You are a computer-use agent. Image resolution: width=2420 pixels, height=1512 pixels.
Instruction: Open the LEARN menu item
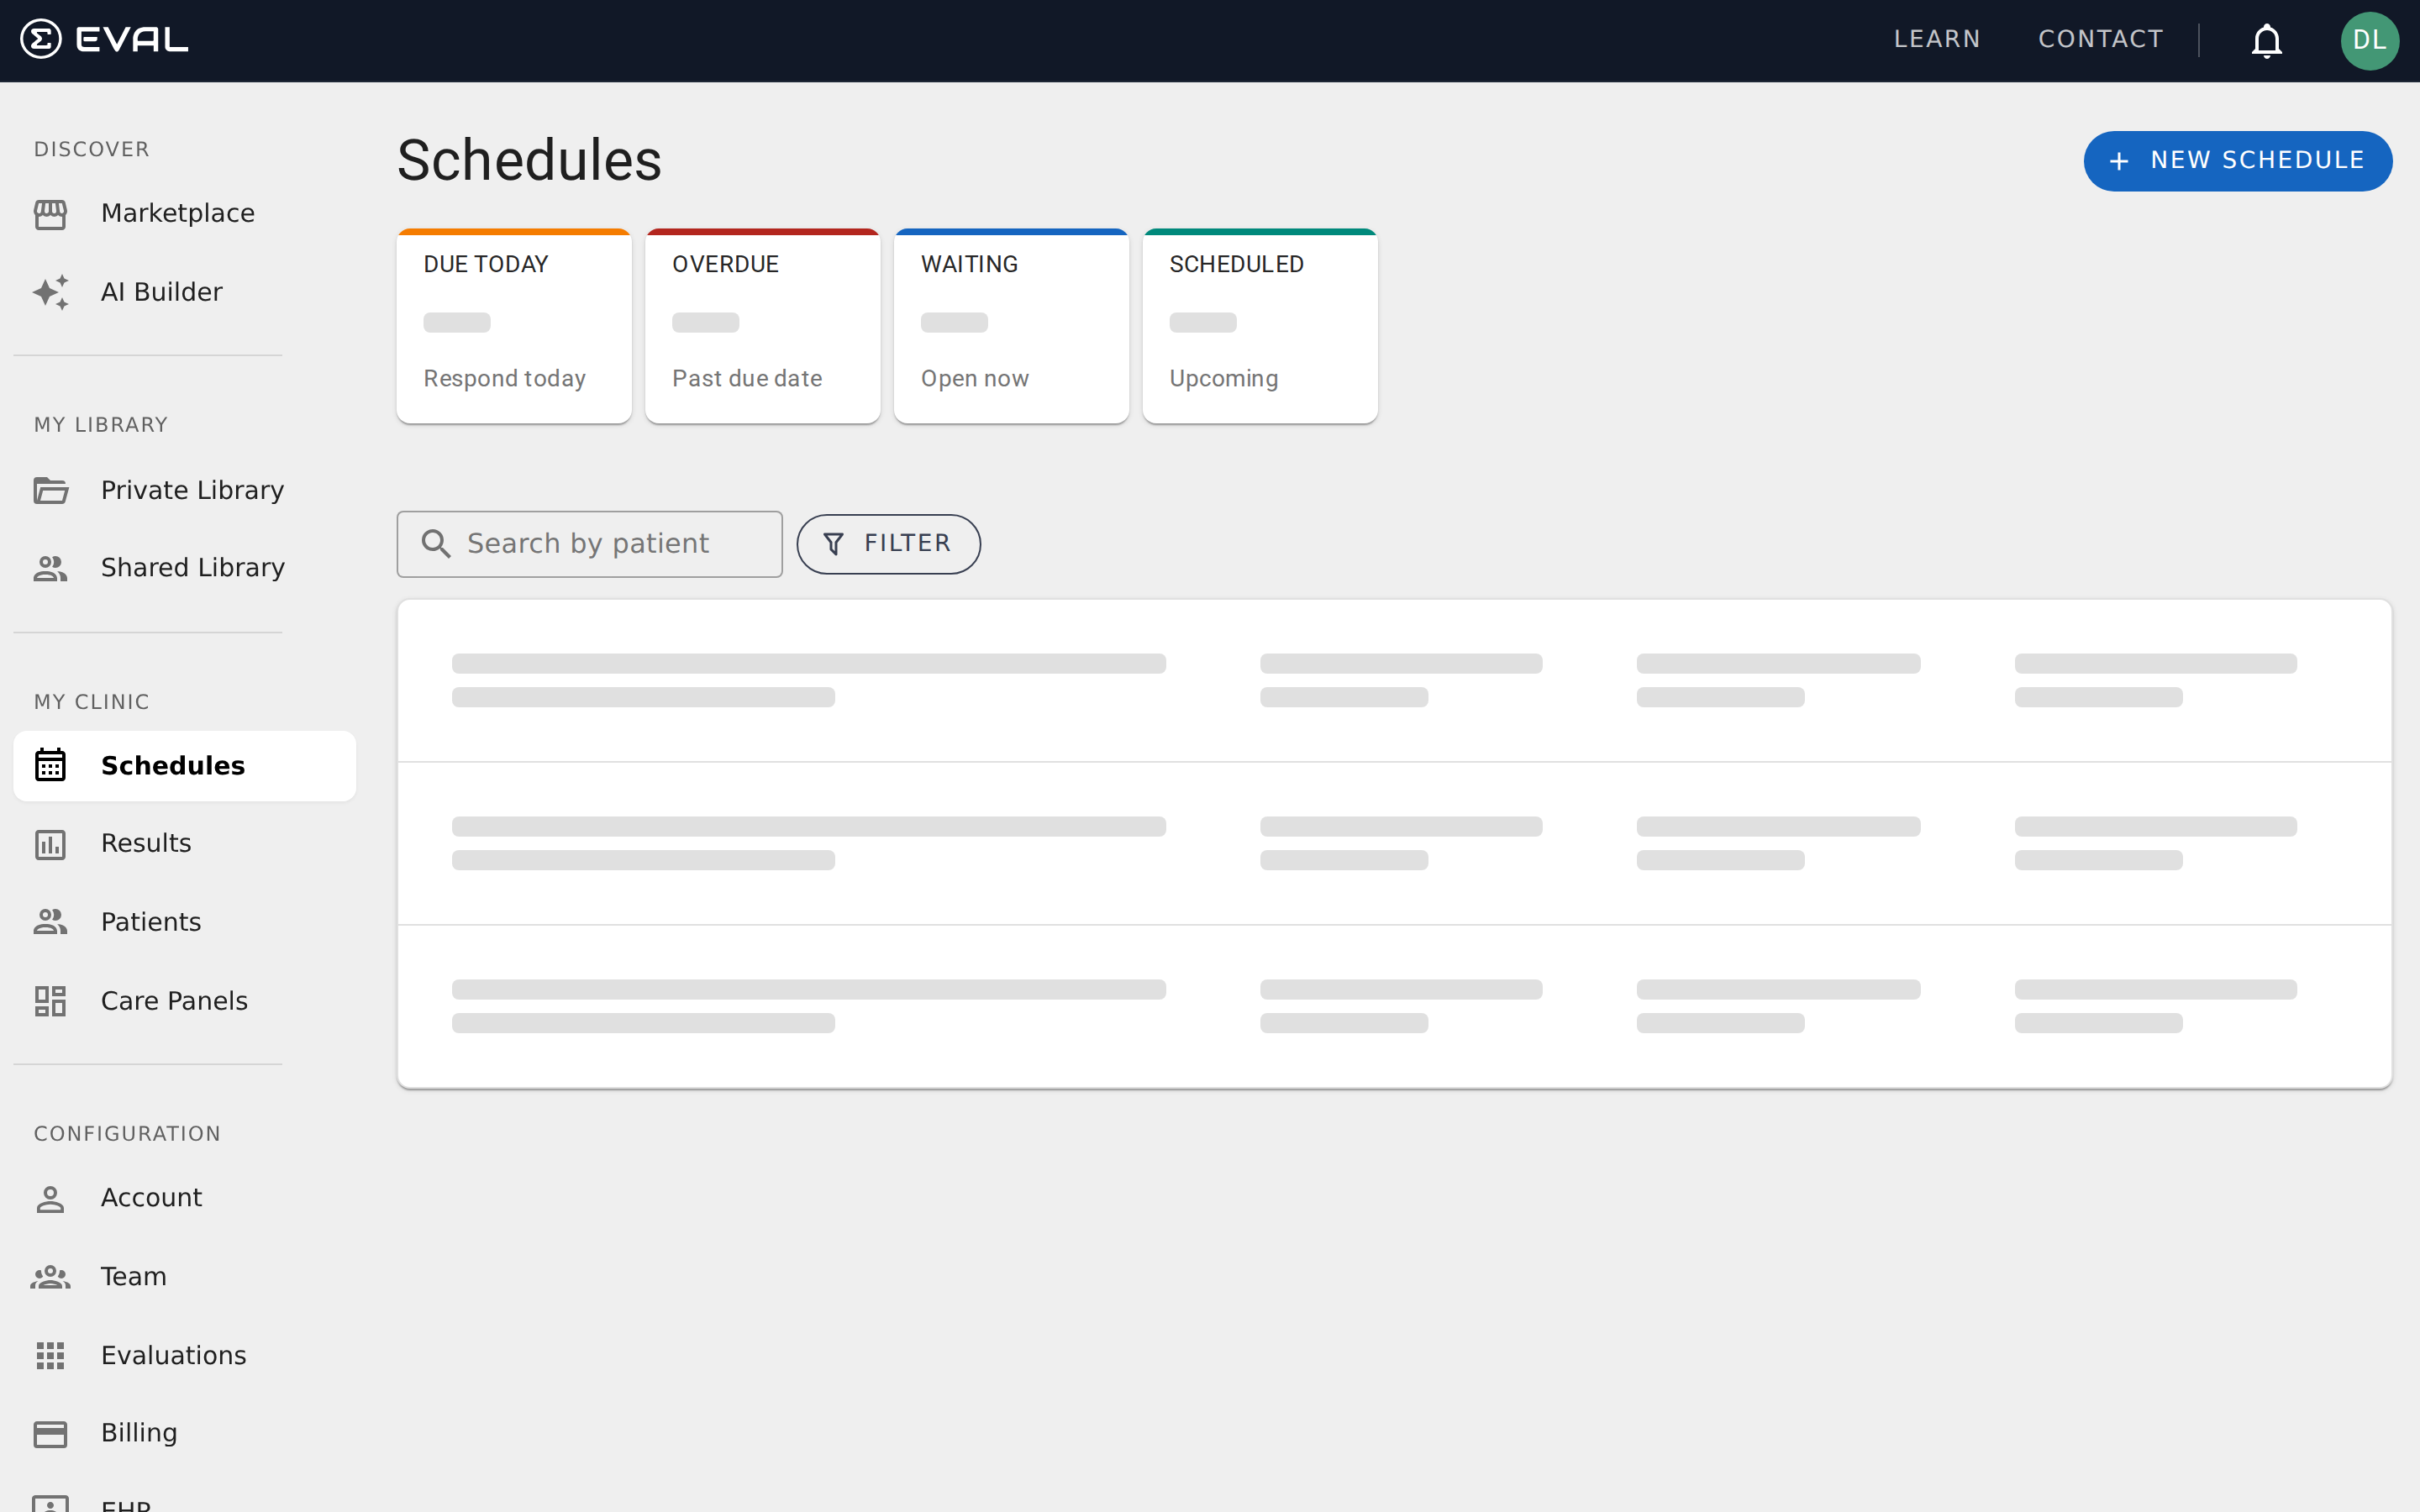[x=1936, y=39]
